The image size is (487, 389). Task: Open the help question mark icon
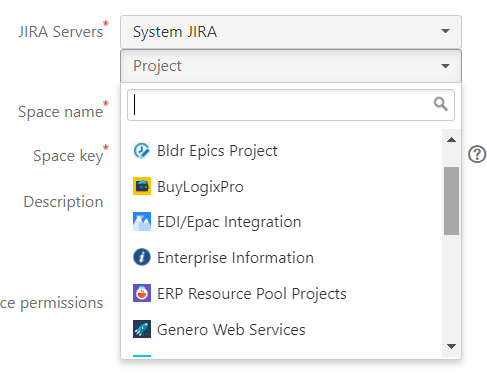[477, 154]
